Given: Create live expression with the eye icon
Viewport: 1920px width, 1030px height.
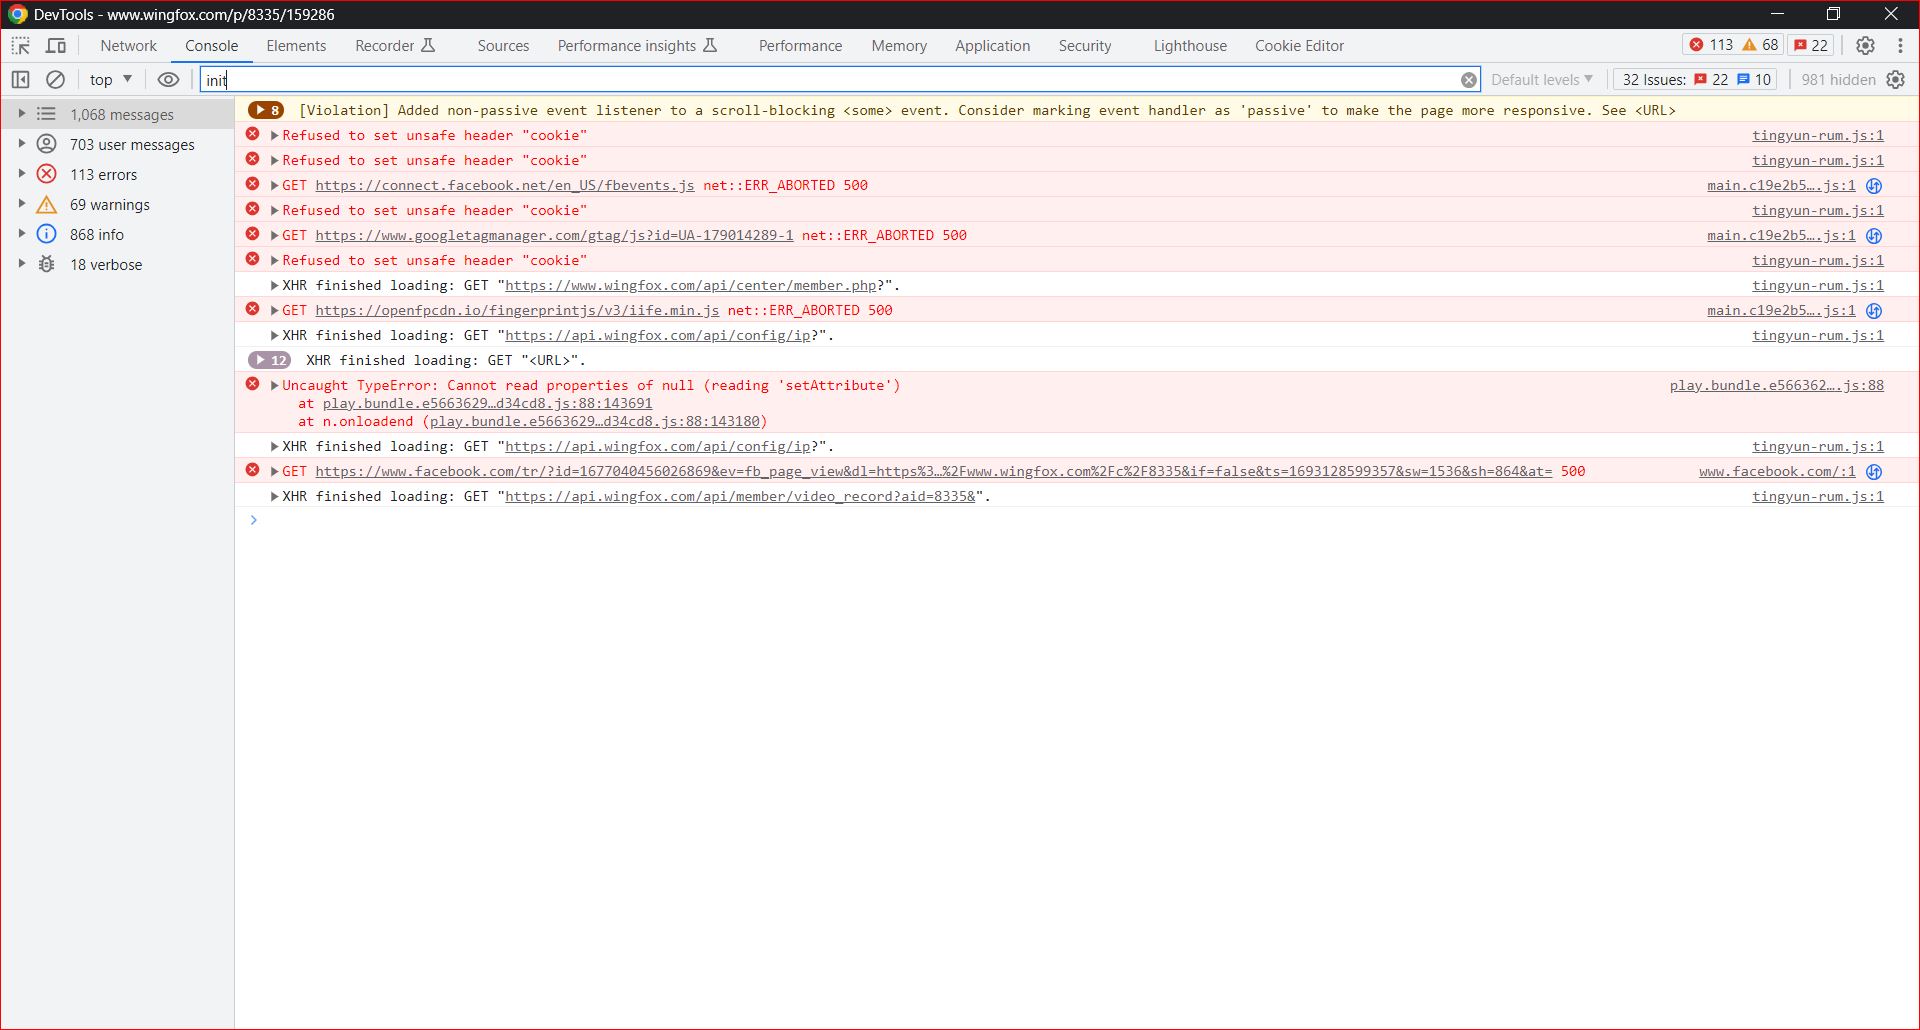Looking at the screenshot, I should pos(168,80).
